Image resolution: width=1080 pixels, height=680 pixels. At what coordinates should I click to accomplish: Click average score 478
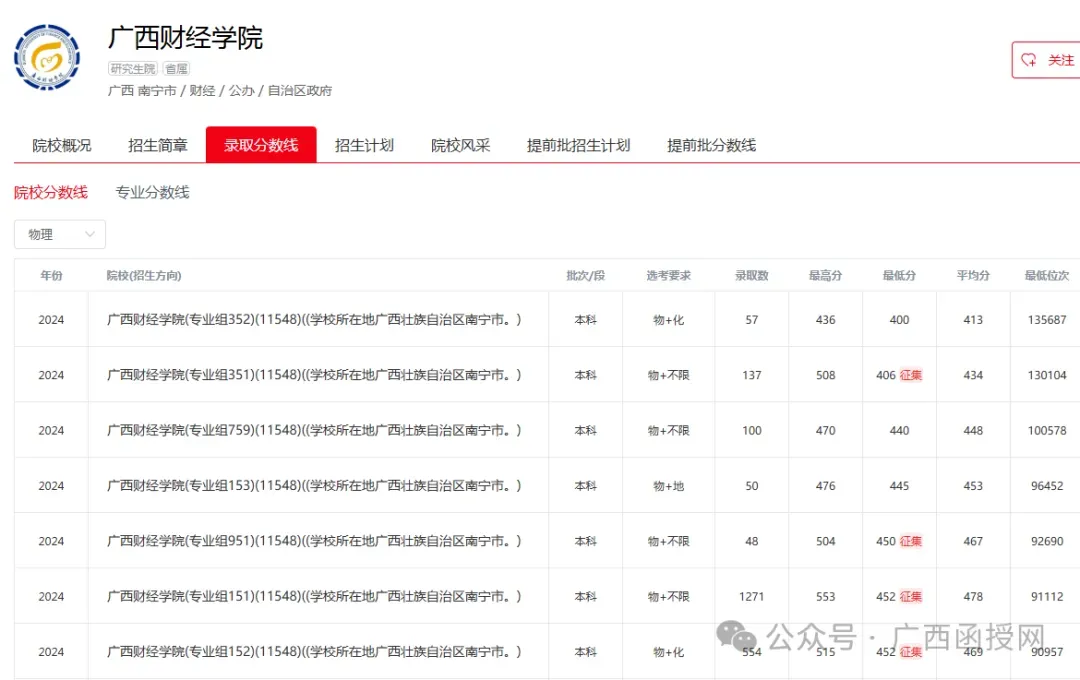point(973,597)
